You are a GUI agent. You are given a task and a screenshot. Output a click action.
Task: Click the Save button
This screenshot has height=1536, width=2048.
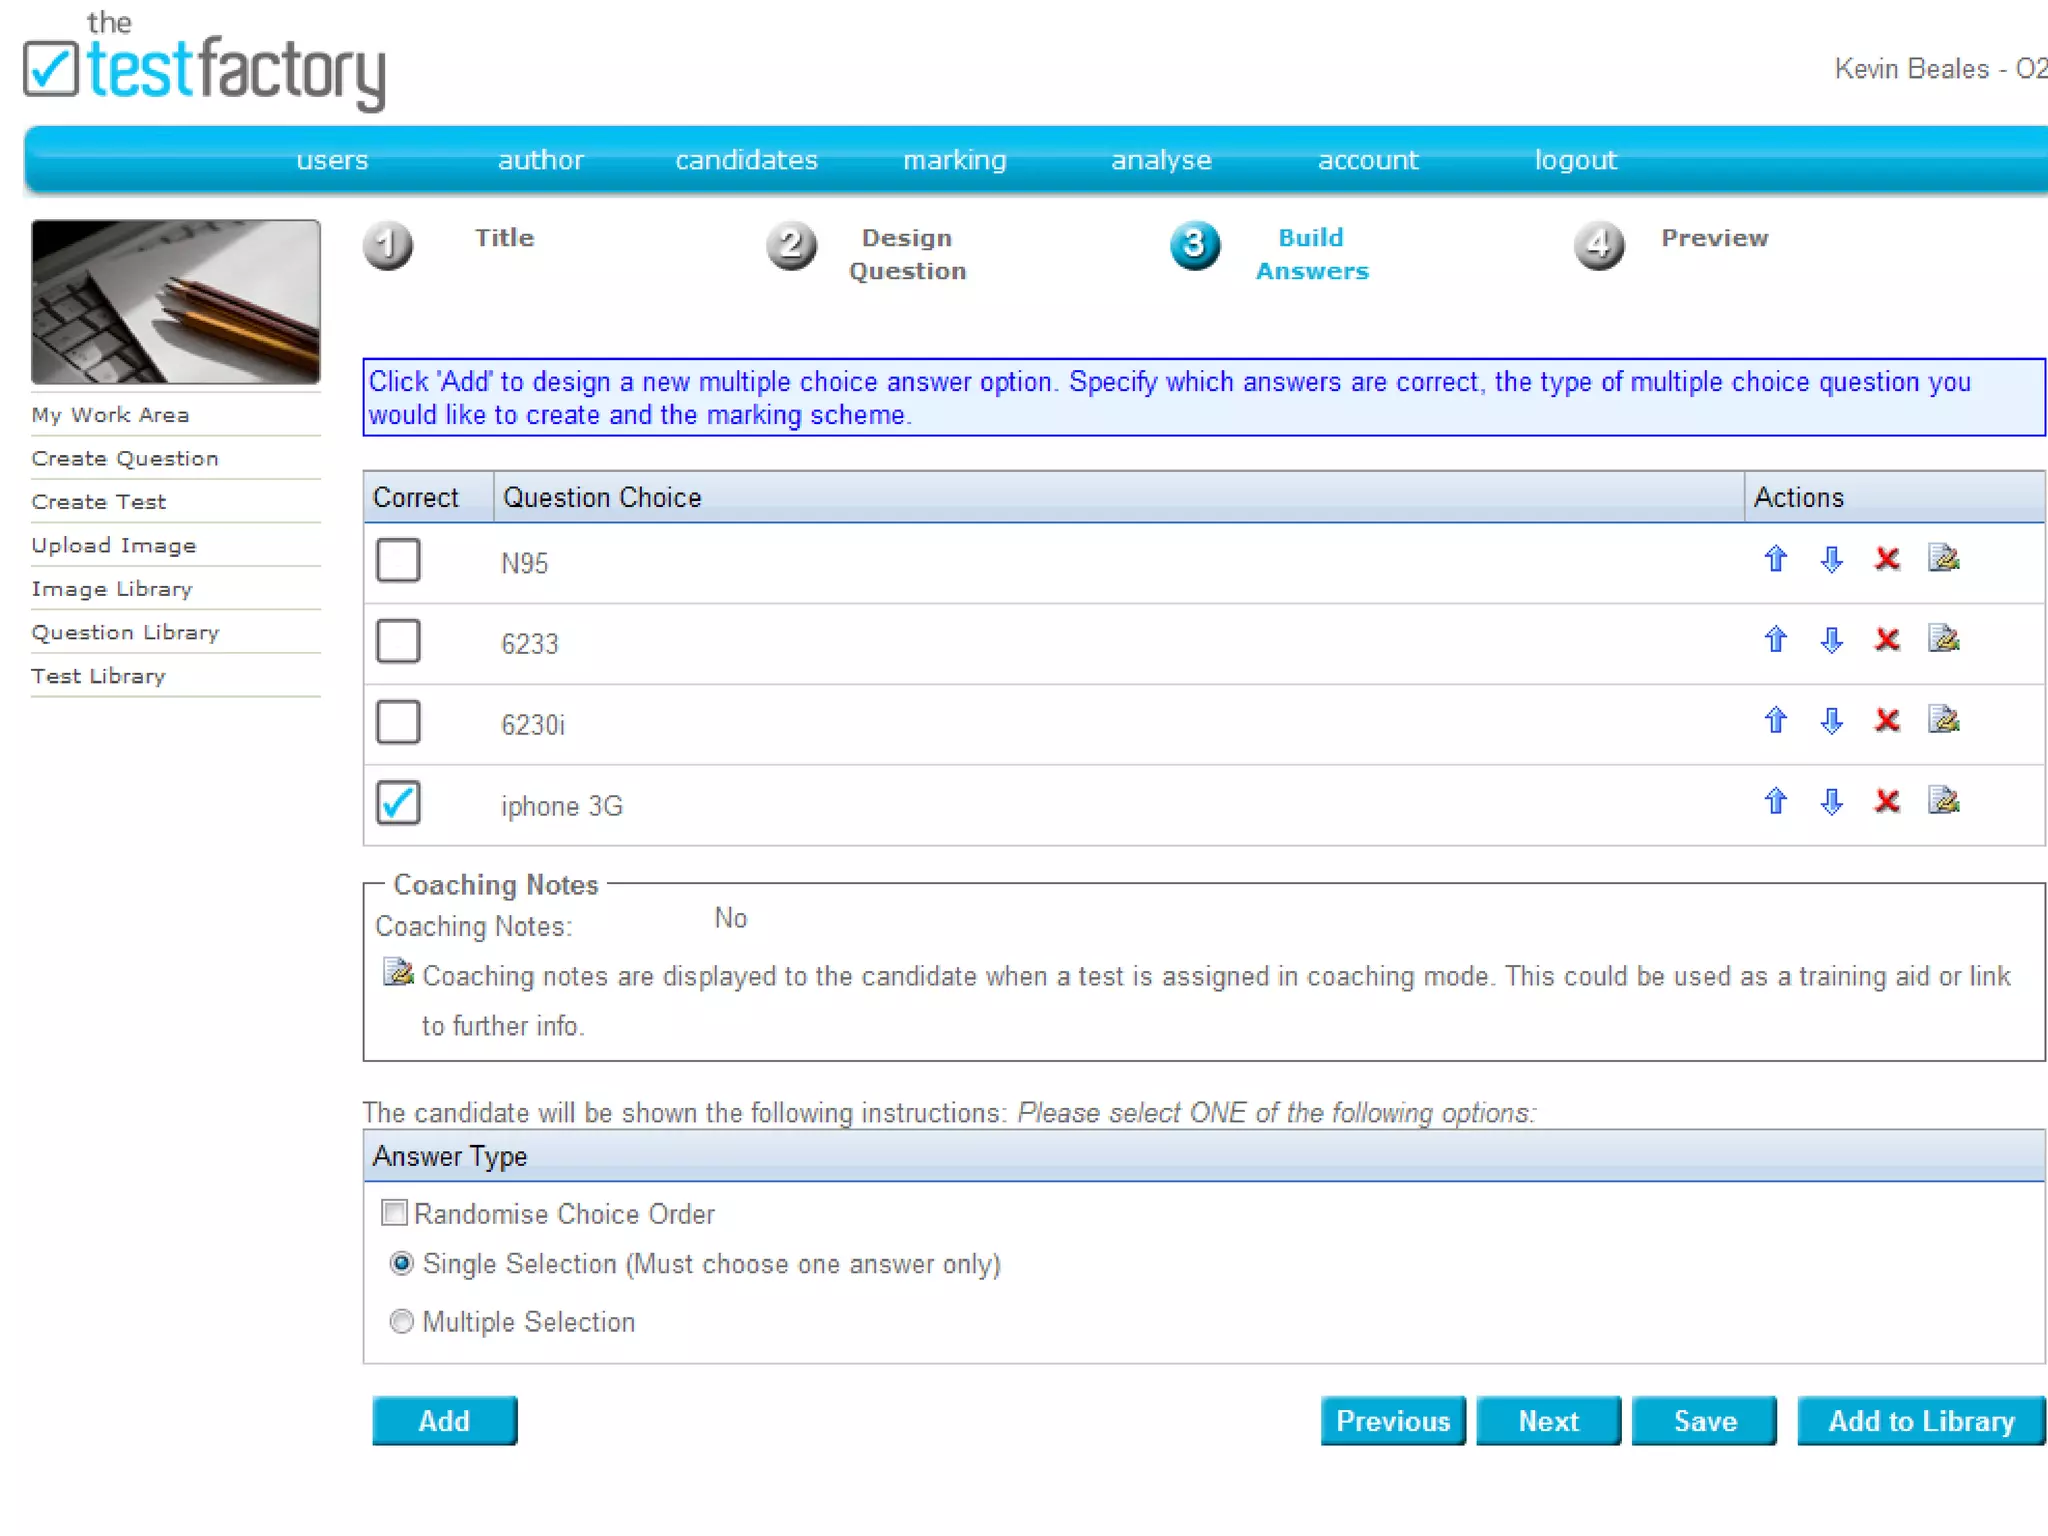[1704, 1421]
